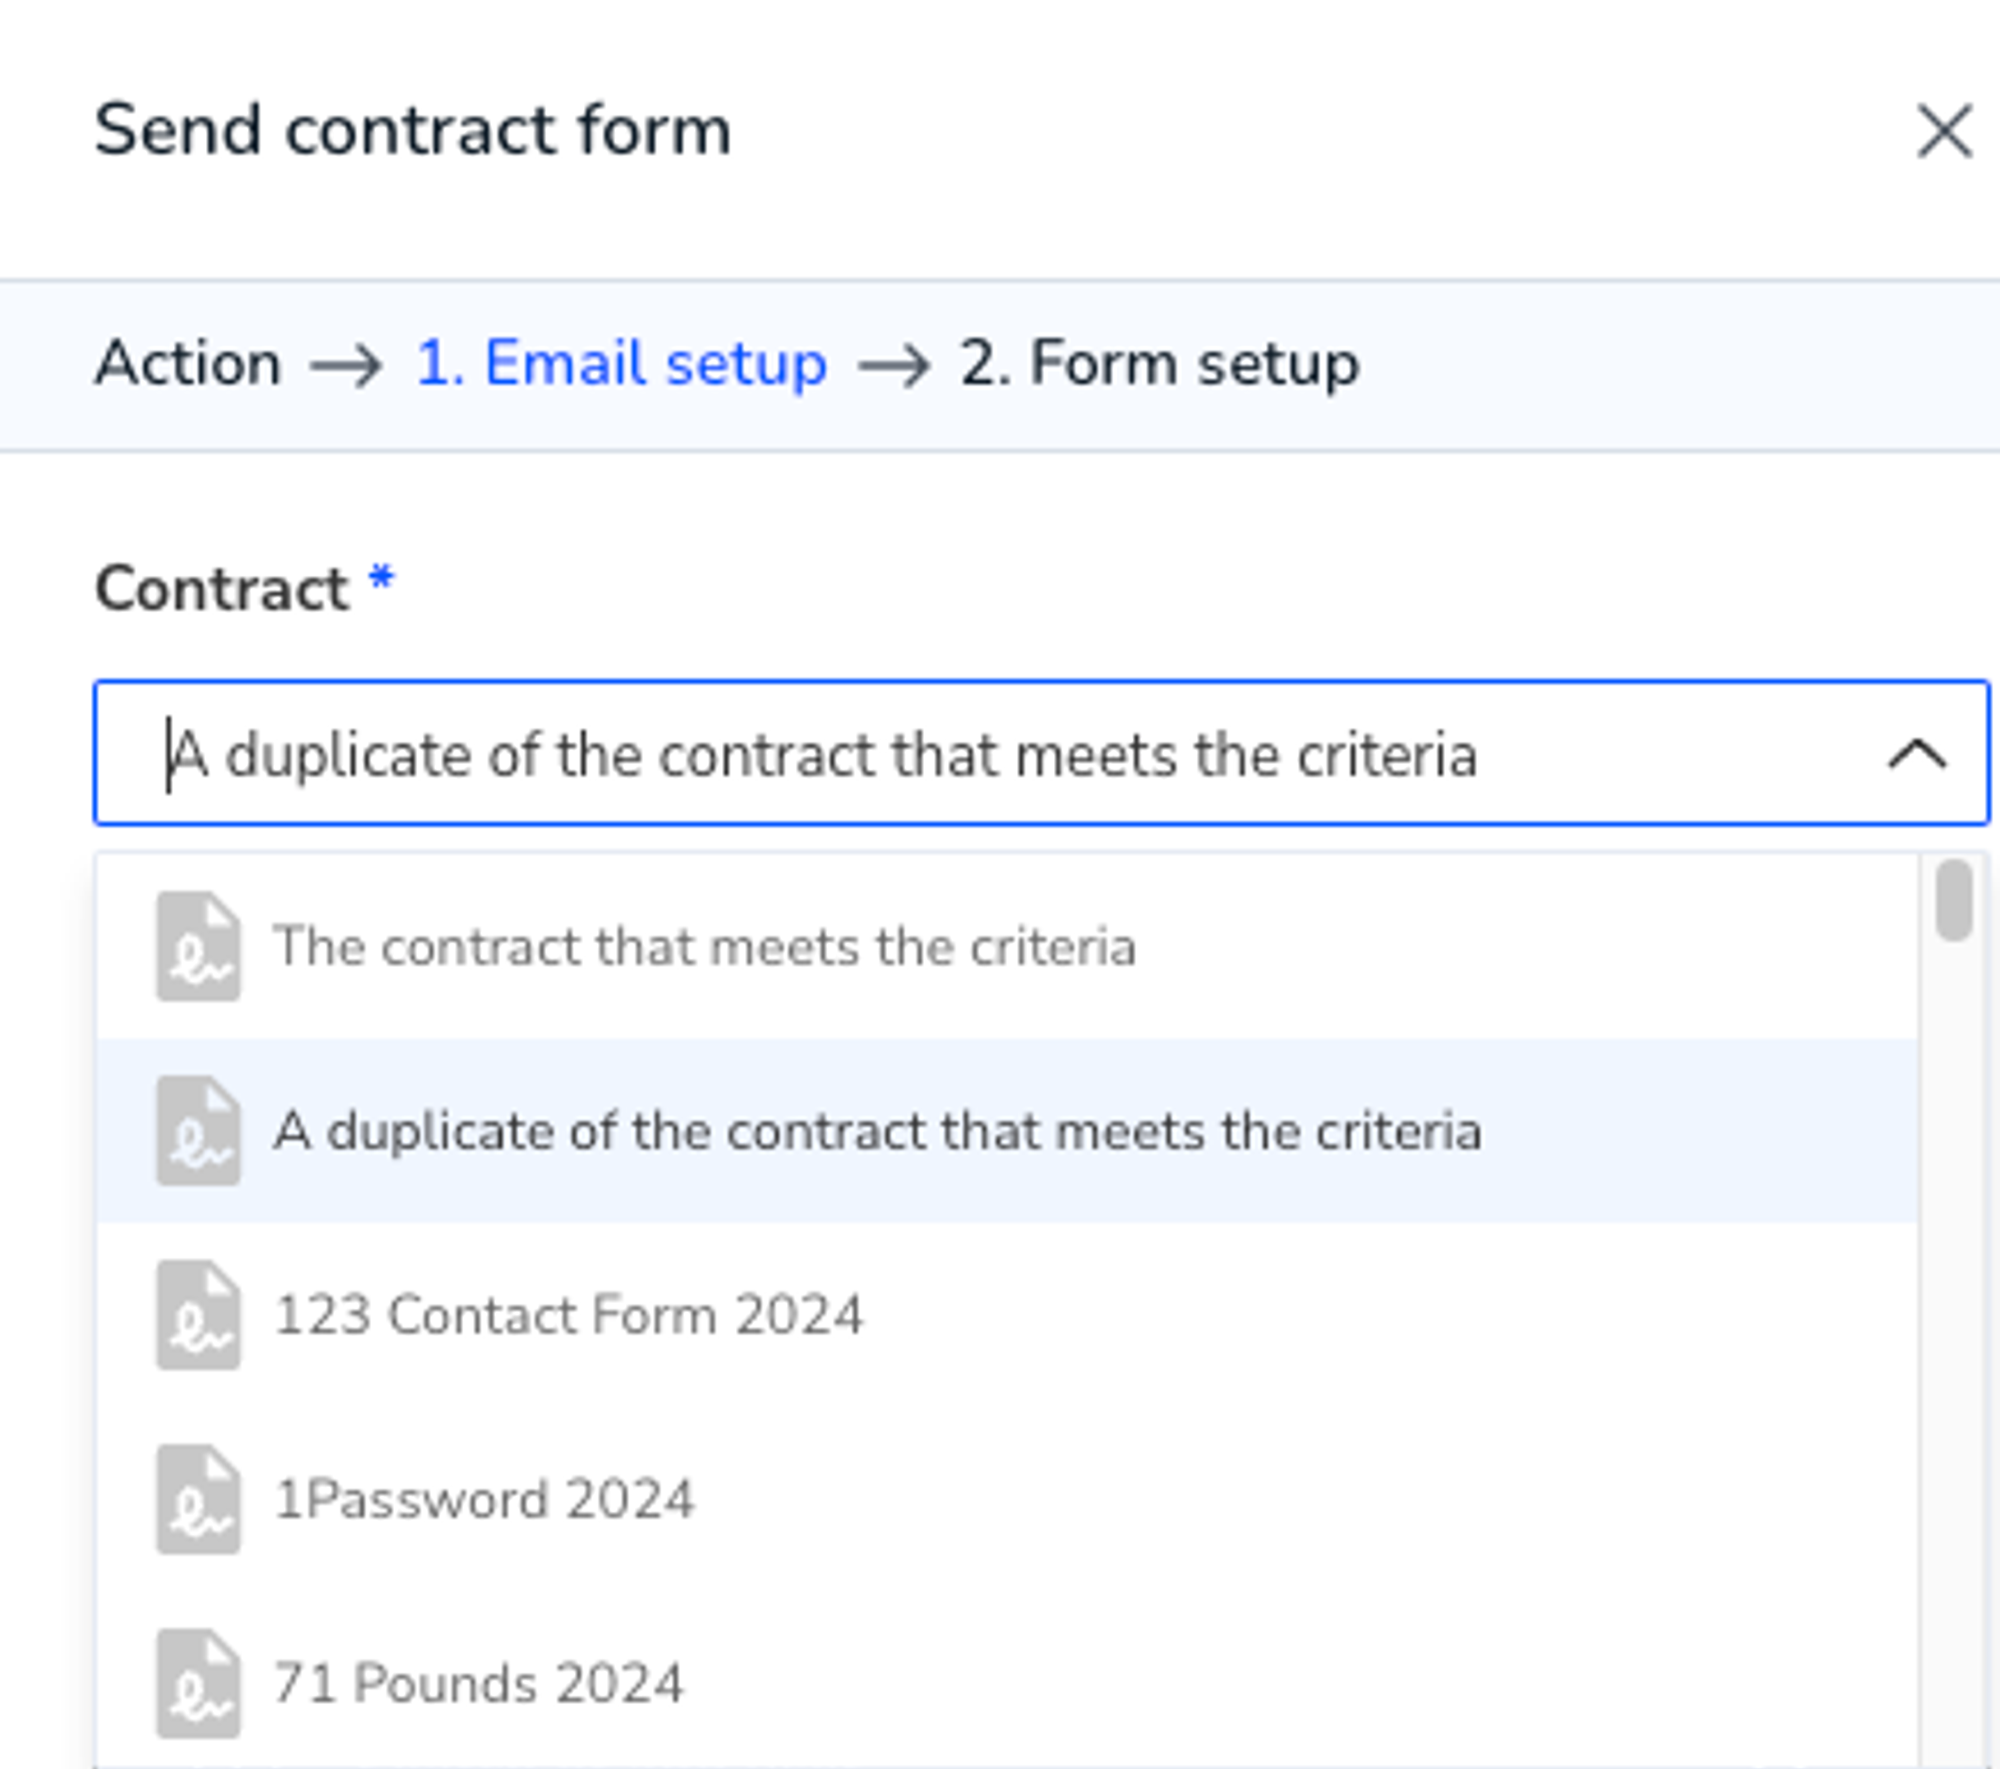Viewport: 2000px width, 1769px height.
Task: Click the document icon next to "A duplicate of the contract"
Action: pyautogui.click(x=198, y=1130)
